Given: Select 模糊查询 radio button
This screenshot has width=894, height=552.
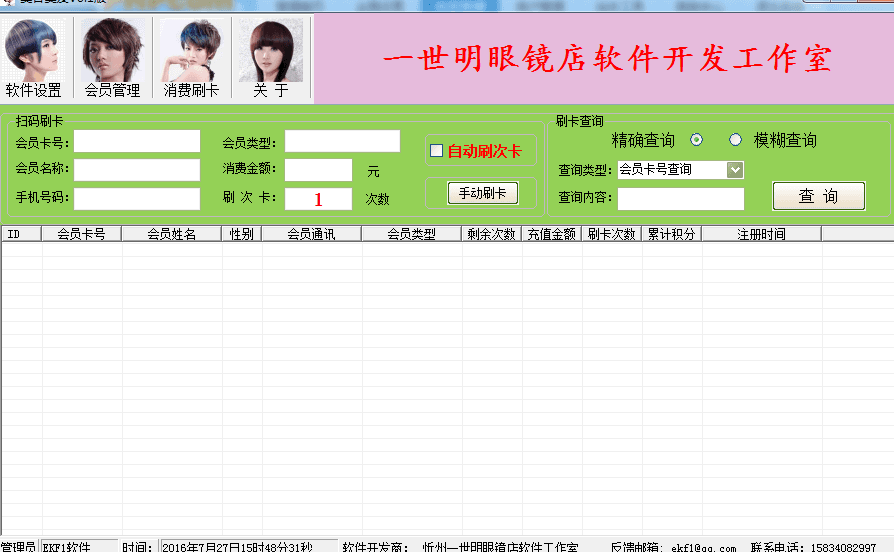Looking at the screenshot, I should tap(735, 140).
